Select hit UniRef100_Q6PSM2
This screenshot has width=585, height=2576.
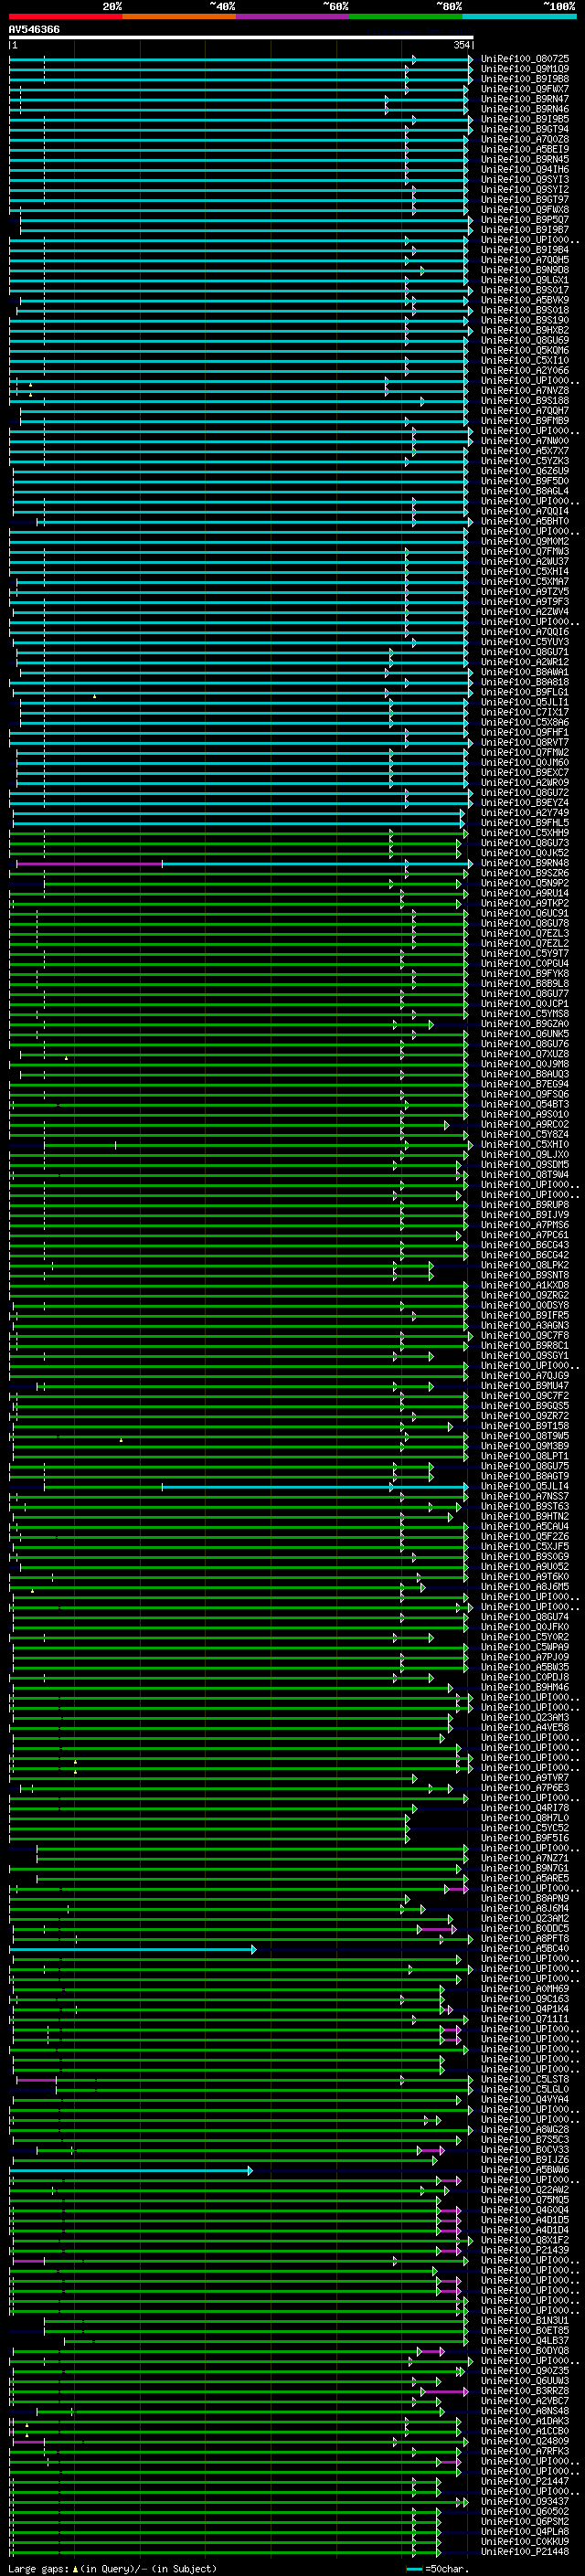[x=525, y=2521]
